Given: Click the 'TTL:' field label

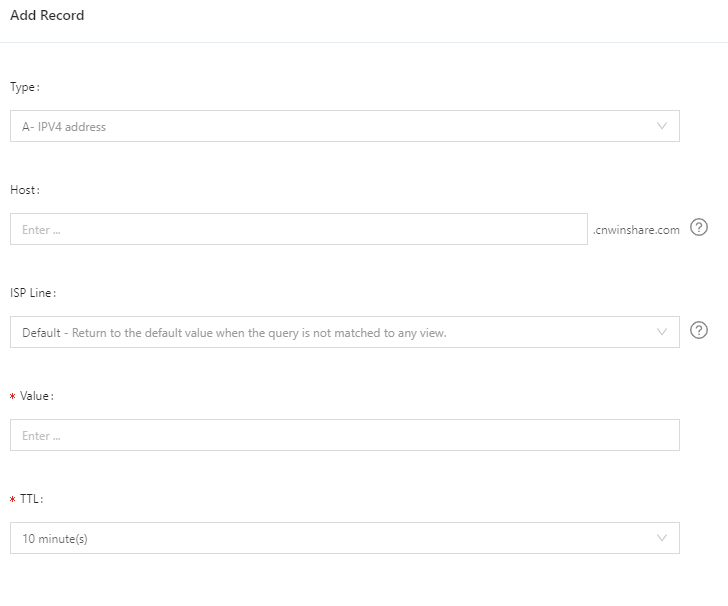Looking at the screenshot, I should point(32,498).
